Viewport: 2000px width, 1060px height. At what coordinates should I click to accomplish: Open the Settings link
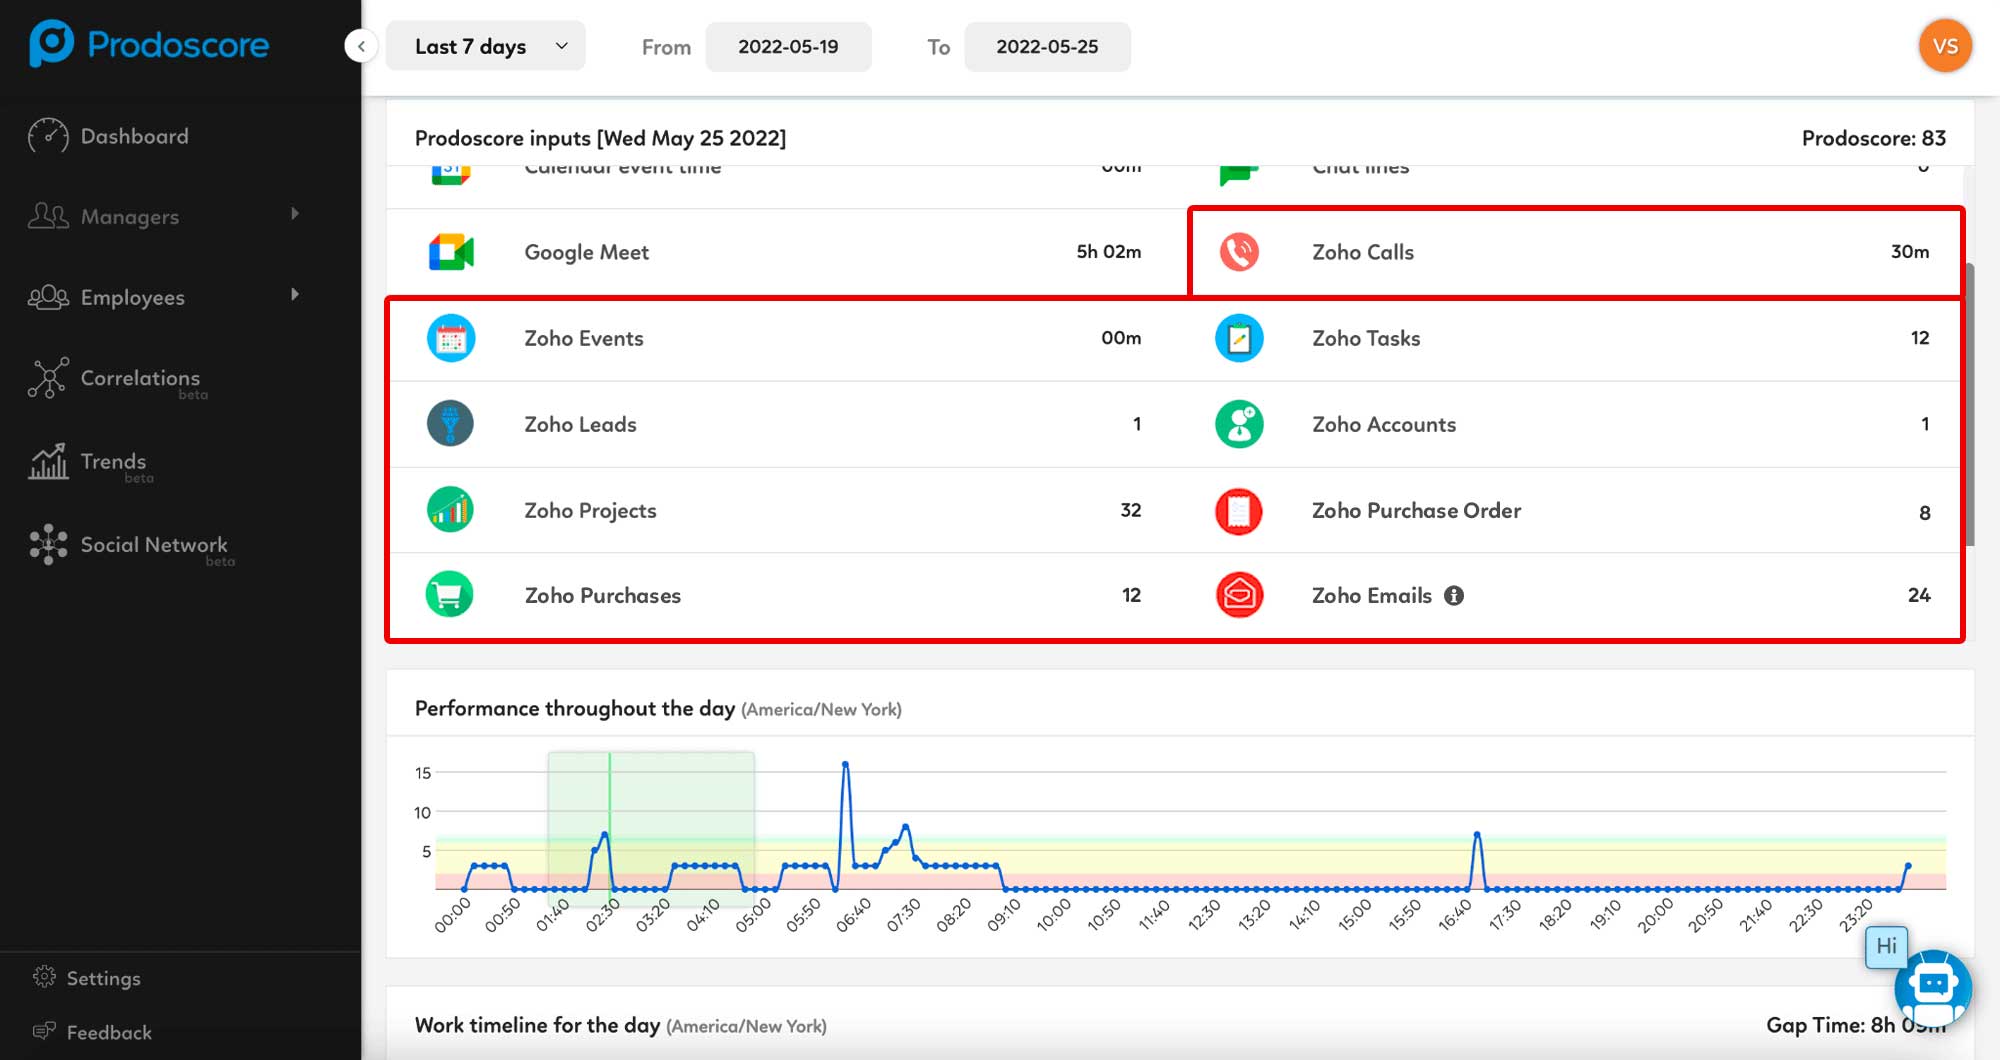point(103,978)
